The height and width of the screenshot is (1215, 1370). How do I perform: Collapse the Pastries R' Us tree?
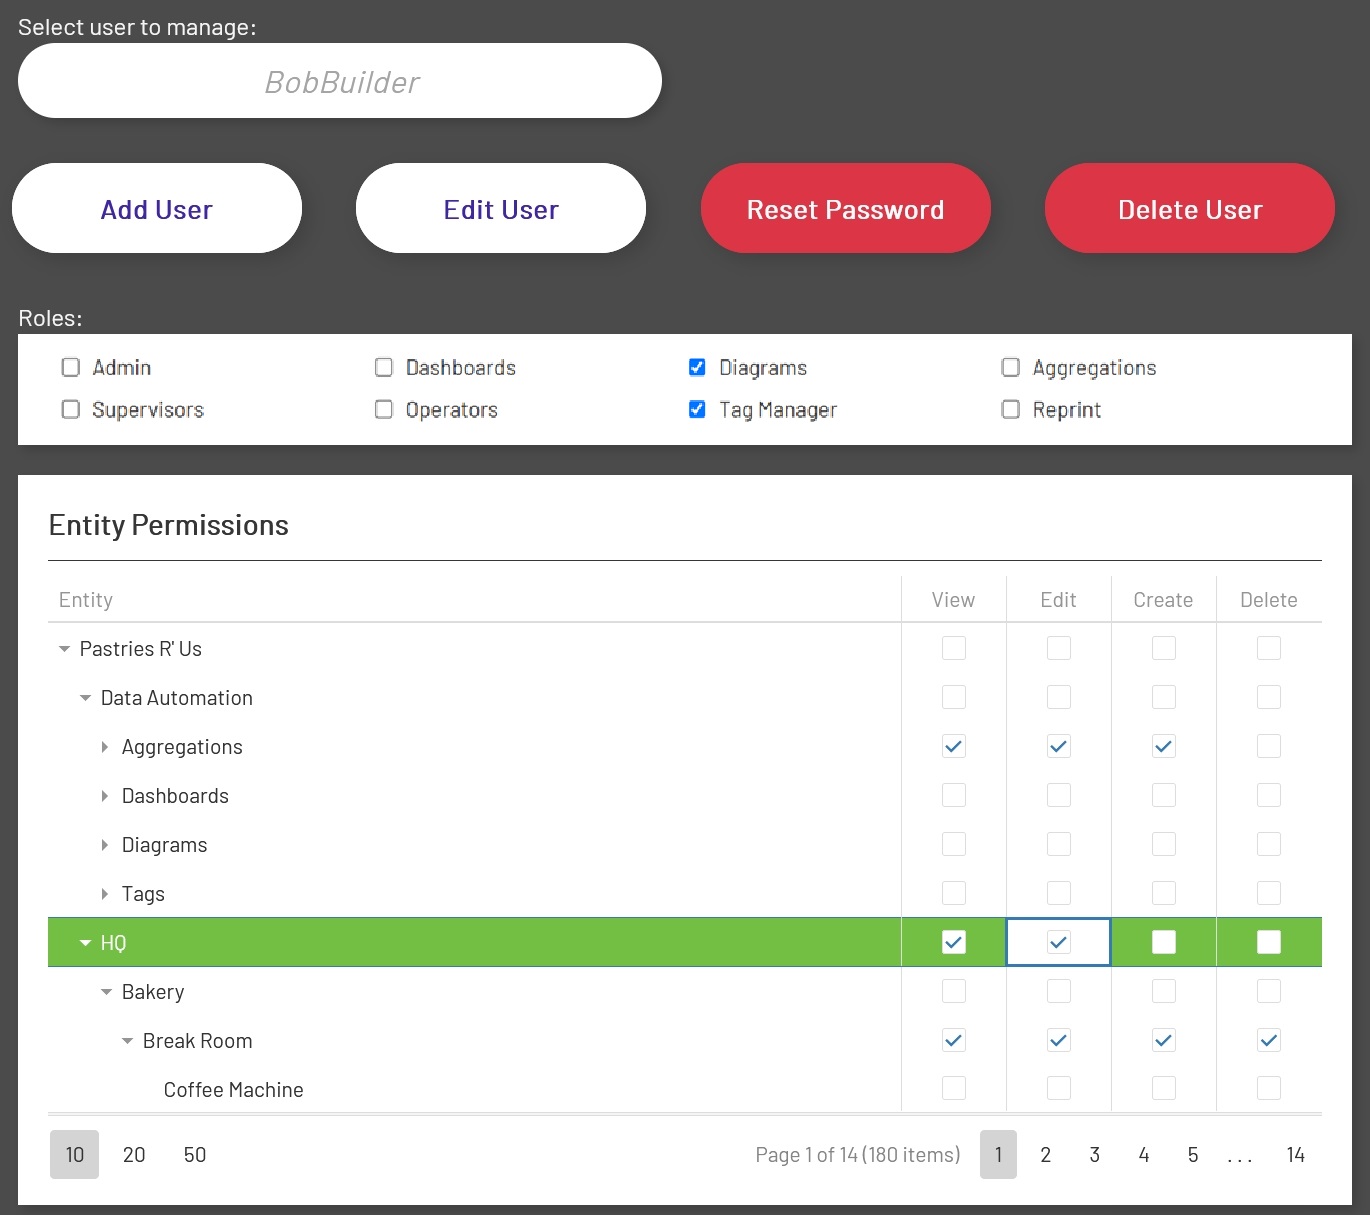[63, 648]
